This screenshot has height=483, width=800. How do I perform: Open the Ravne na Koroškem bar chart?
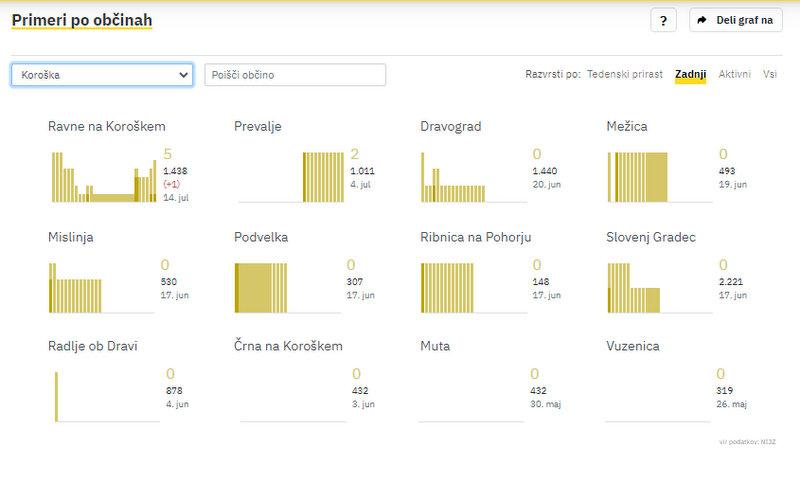(103, 177)
